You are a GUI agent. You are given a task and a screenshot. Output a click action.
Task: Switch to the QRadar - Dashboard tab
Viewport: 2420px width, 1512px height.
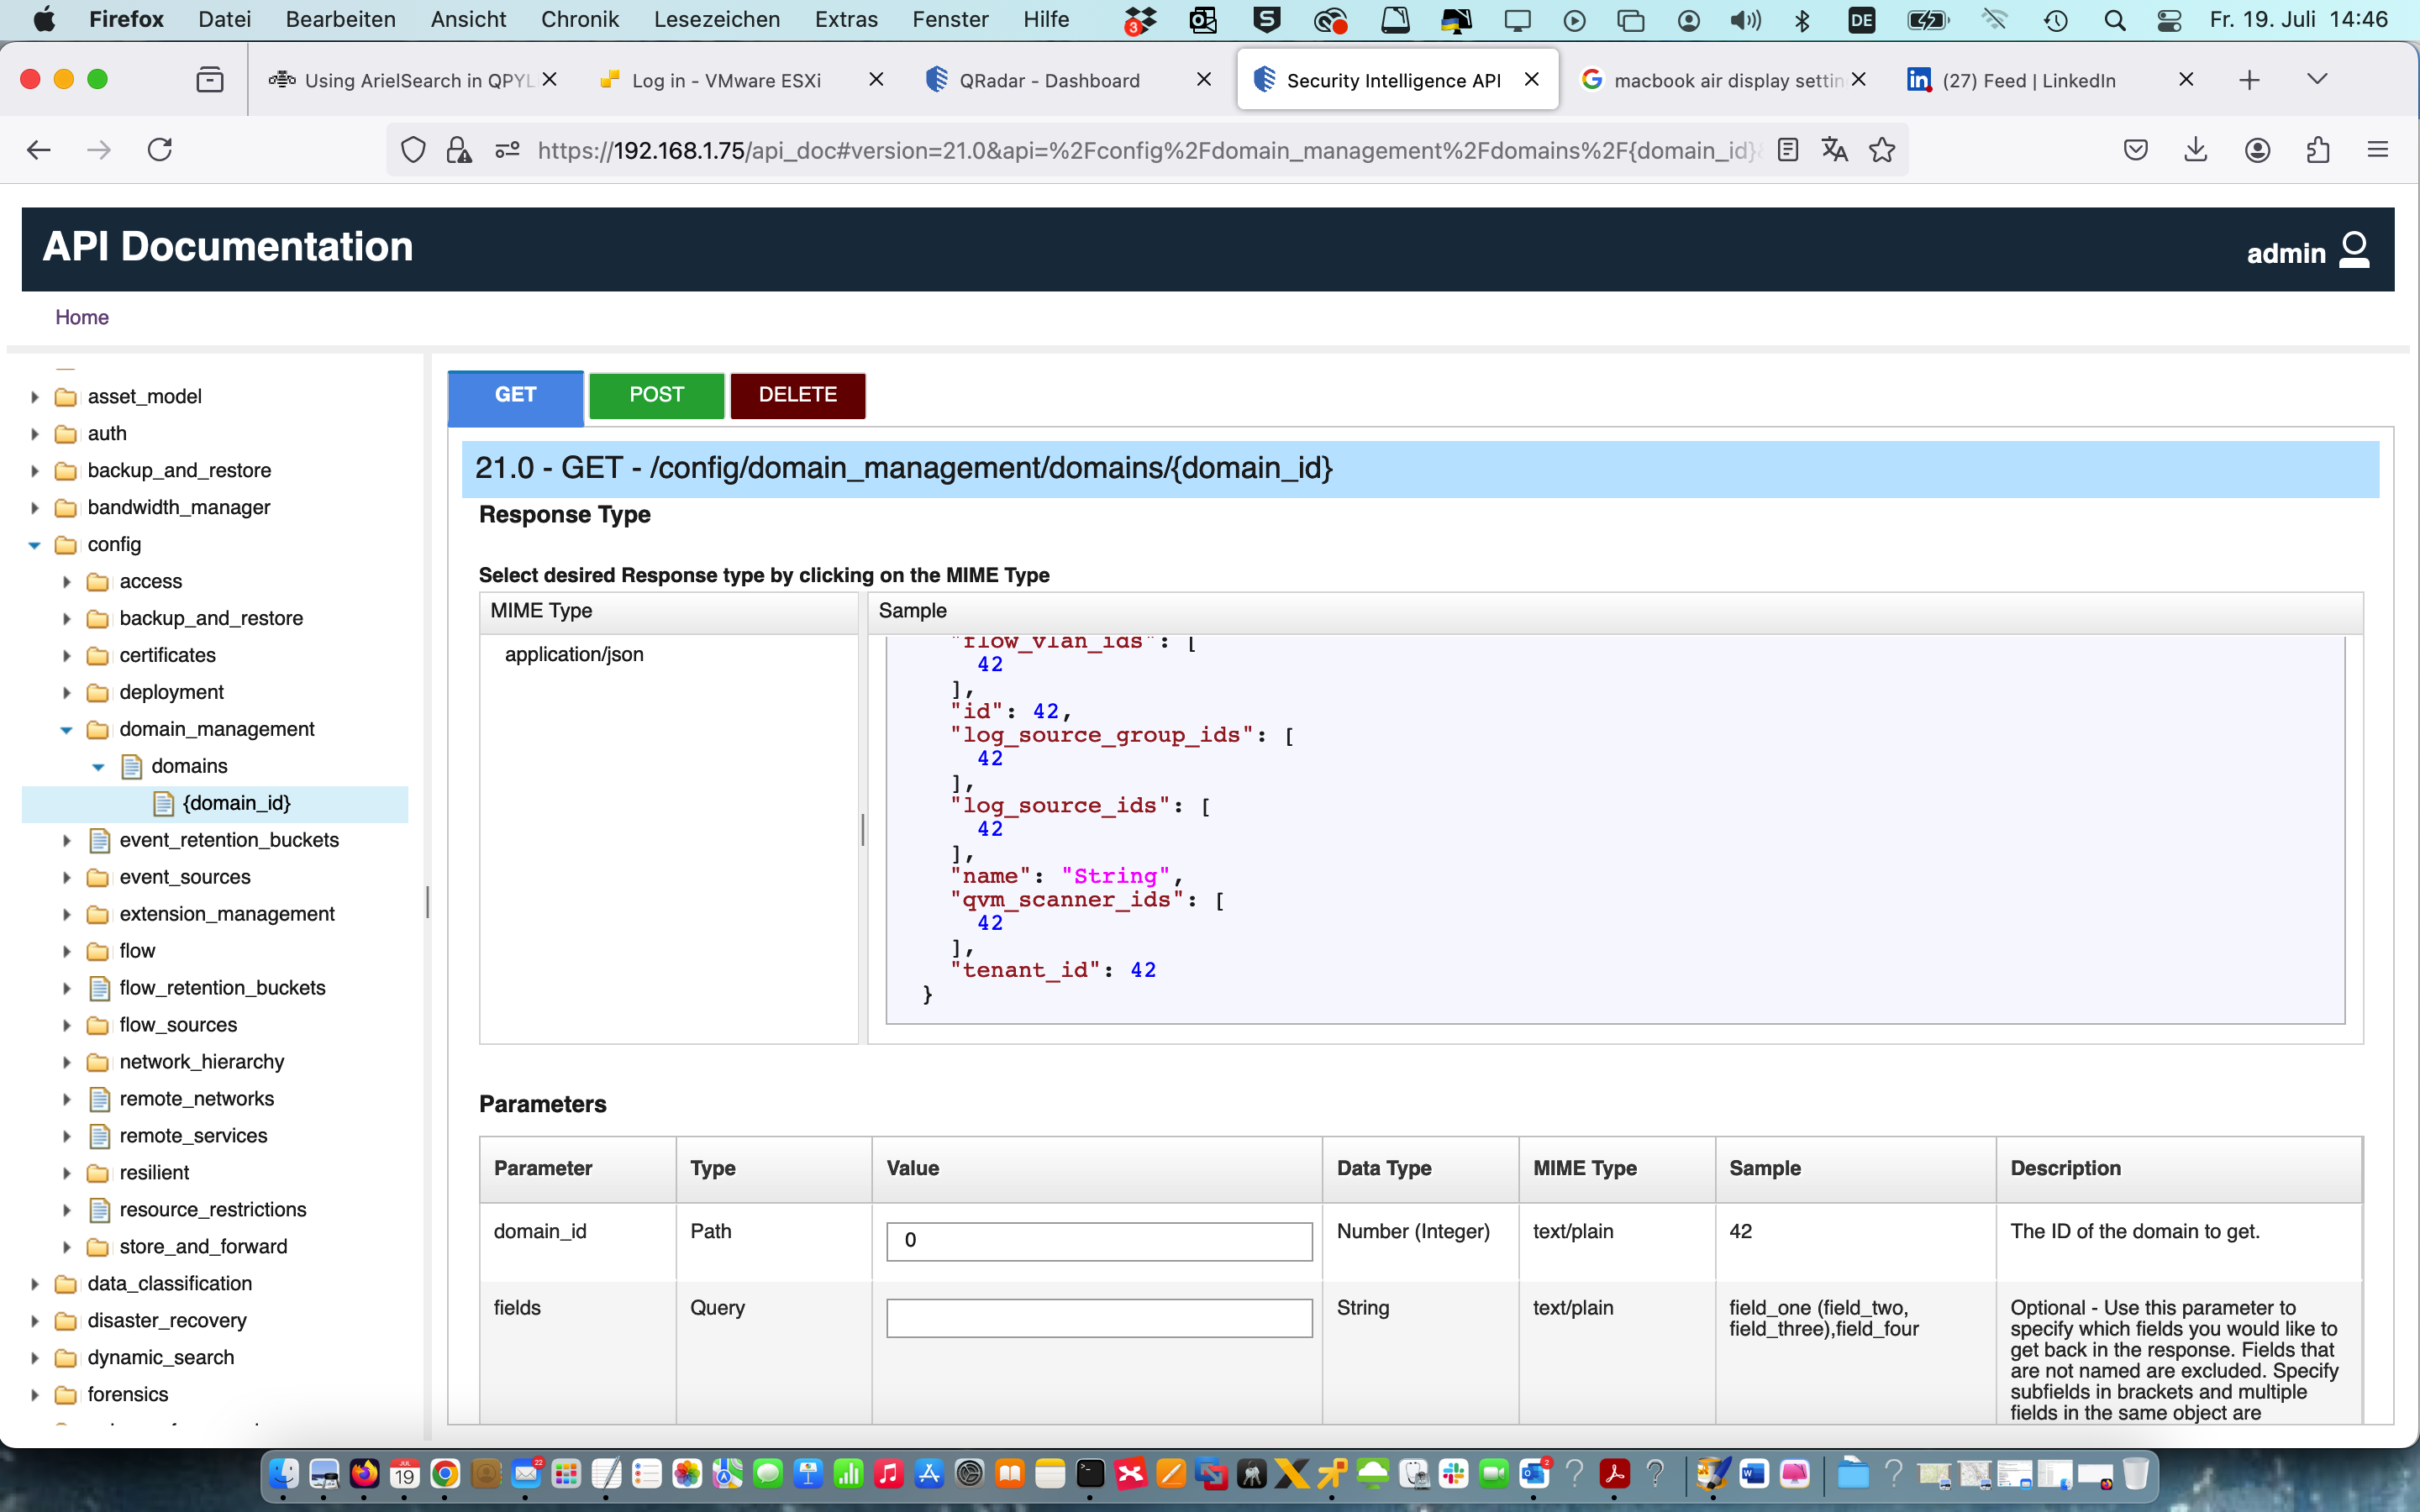[1049, 80]
